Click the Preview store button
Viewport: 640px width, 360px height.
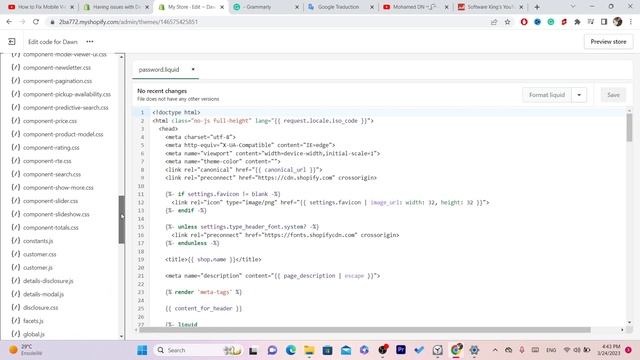click(x=608, y=42)
